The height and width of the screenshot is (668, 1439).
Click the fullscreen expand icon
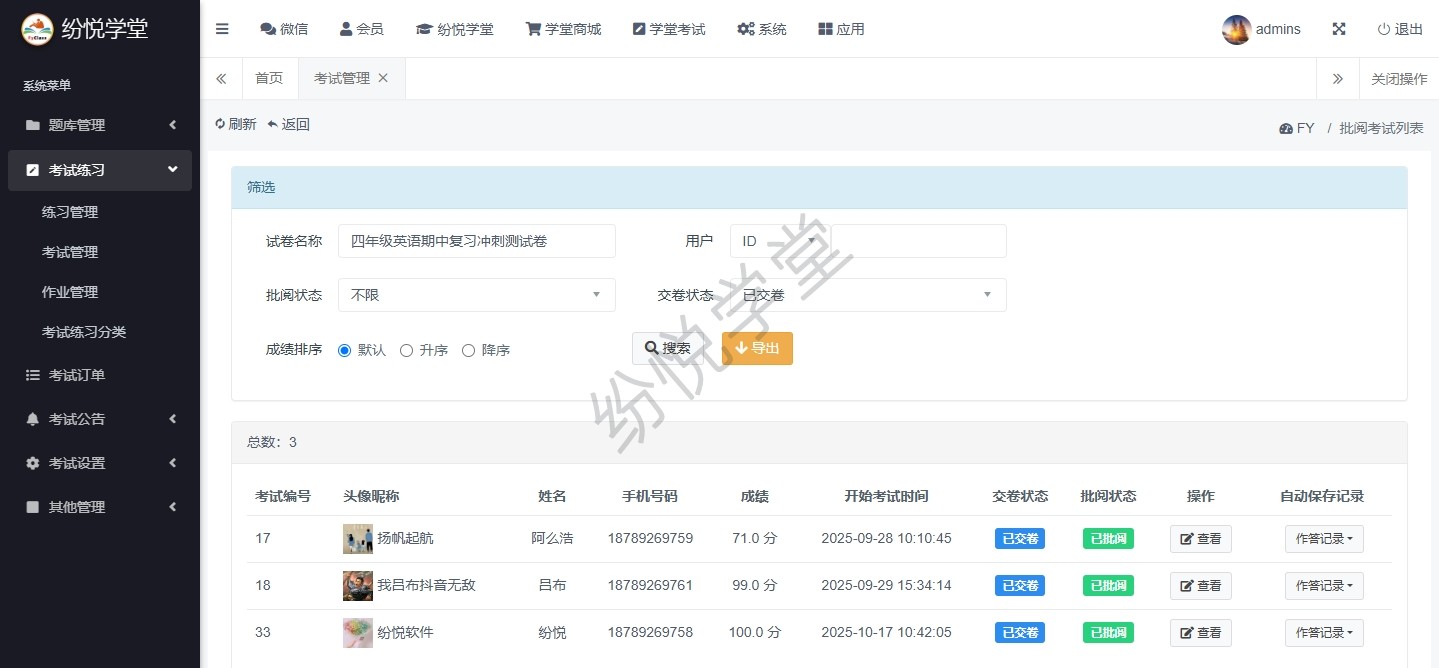(1339, 29)
